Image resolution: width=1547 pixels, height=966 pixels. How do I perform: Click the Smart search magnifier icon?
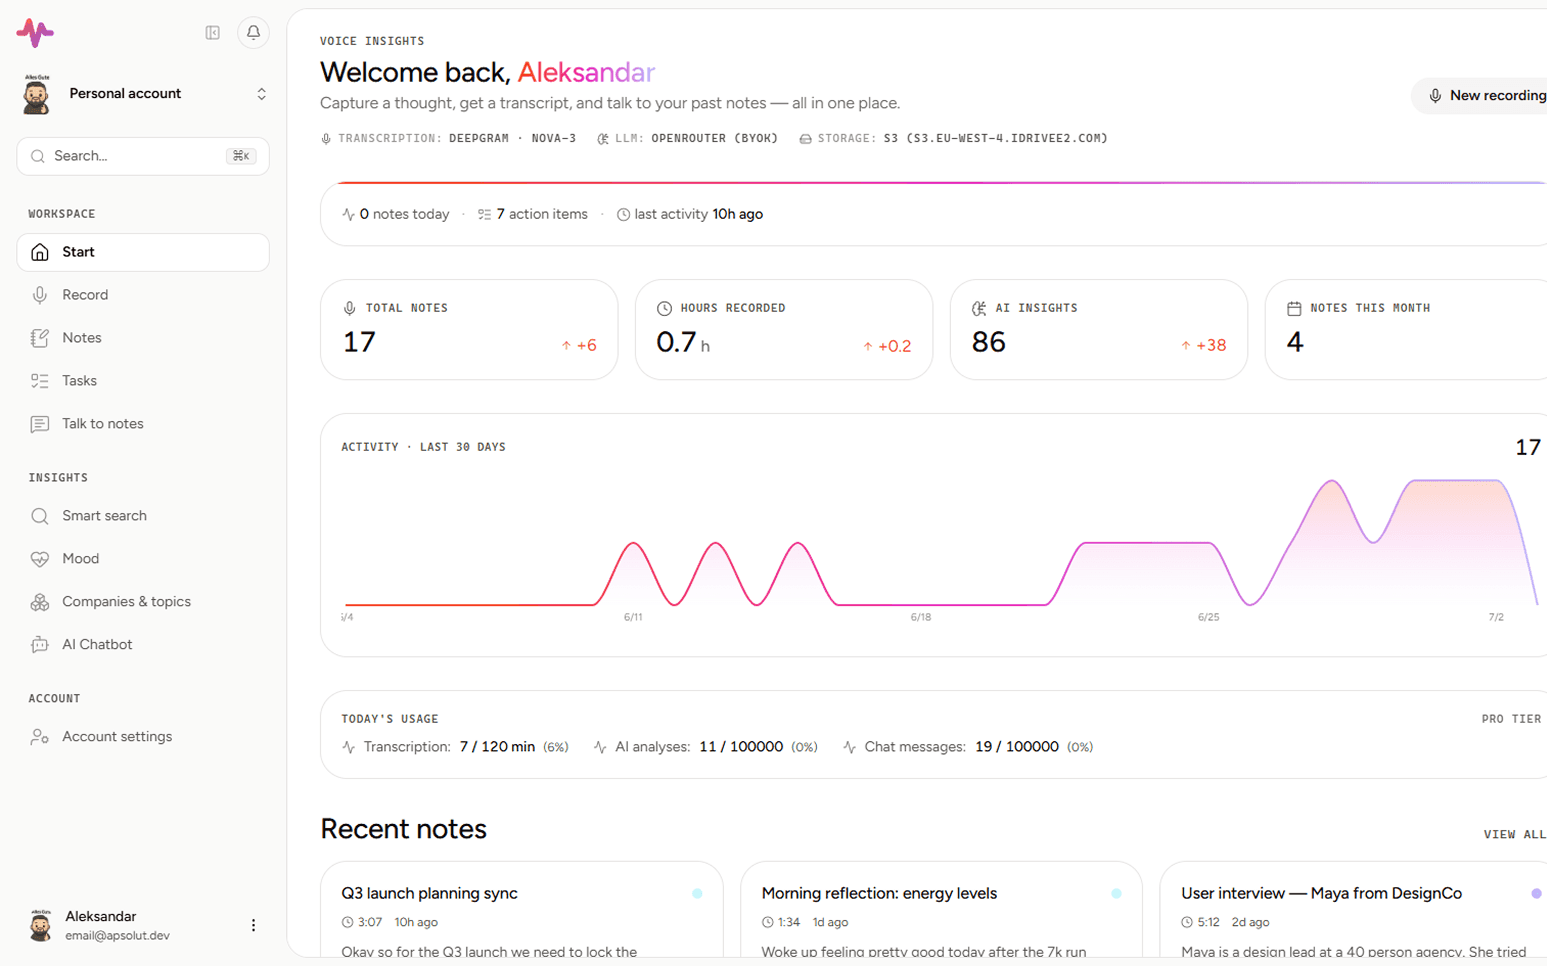click(40, 516)
